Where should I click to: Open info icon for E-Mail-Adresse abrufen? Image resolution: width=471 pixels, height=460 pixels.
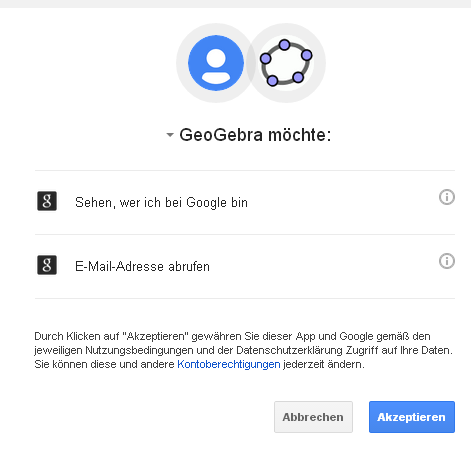pos(447,261)
